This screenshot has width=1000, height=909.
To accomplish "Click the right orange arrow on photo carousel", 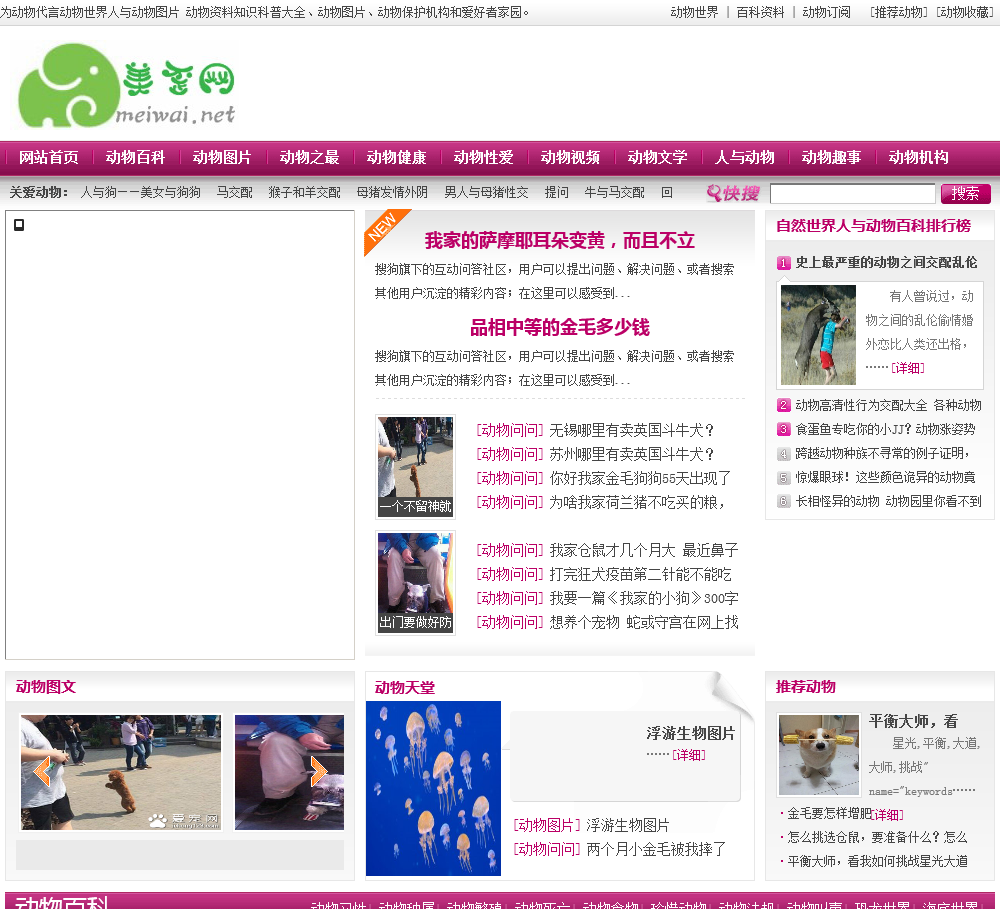I will point(319,772).
